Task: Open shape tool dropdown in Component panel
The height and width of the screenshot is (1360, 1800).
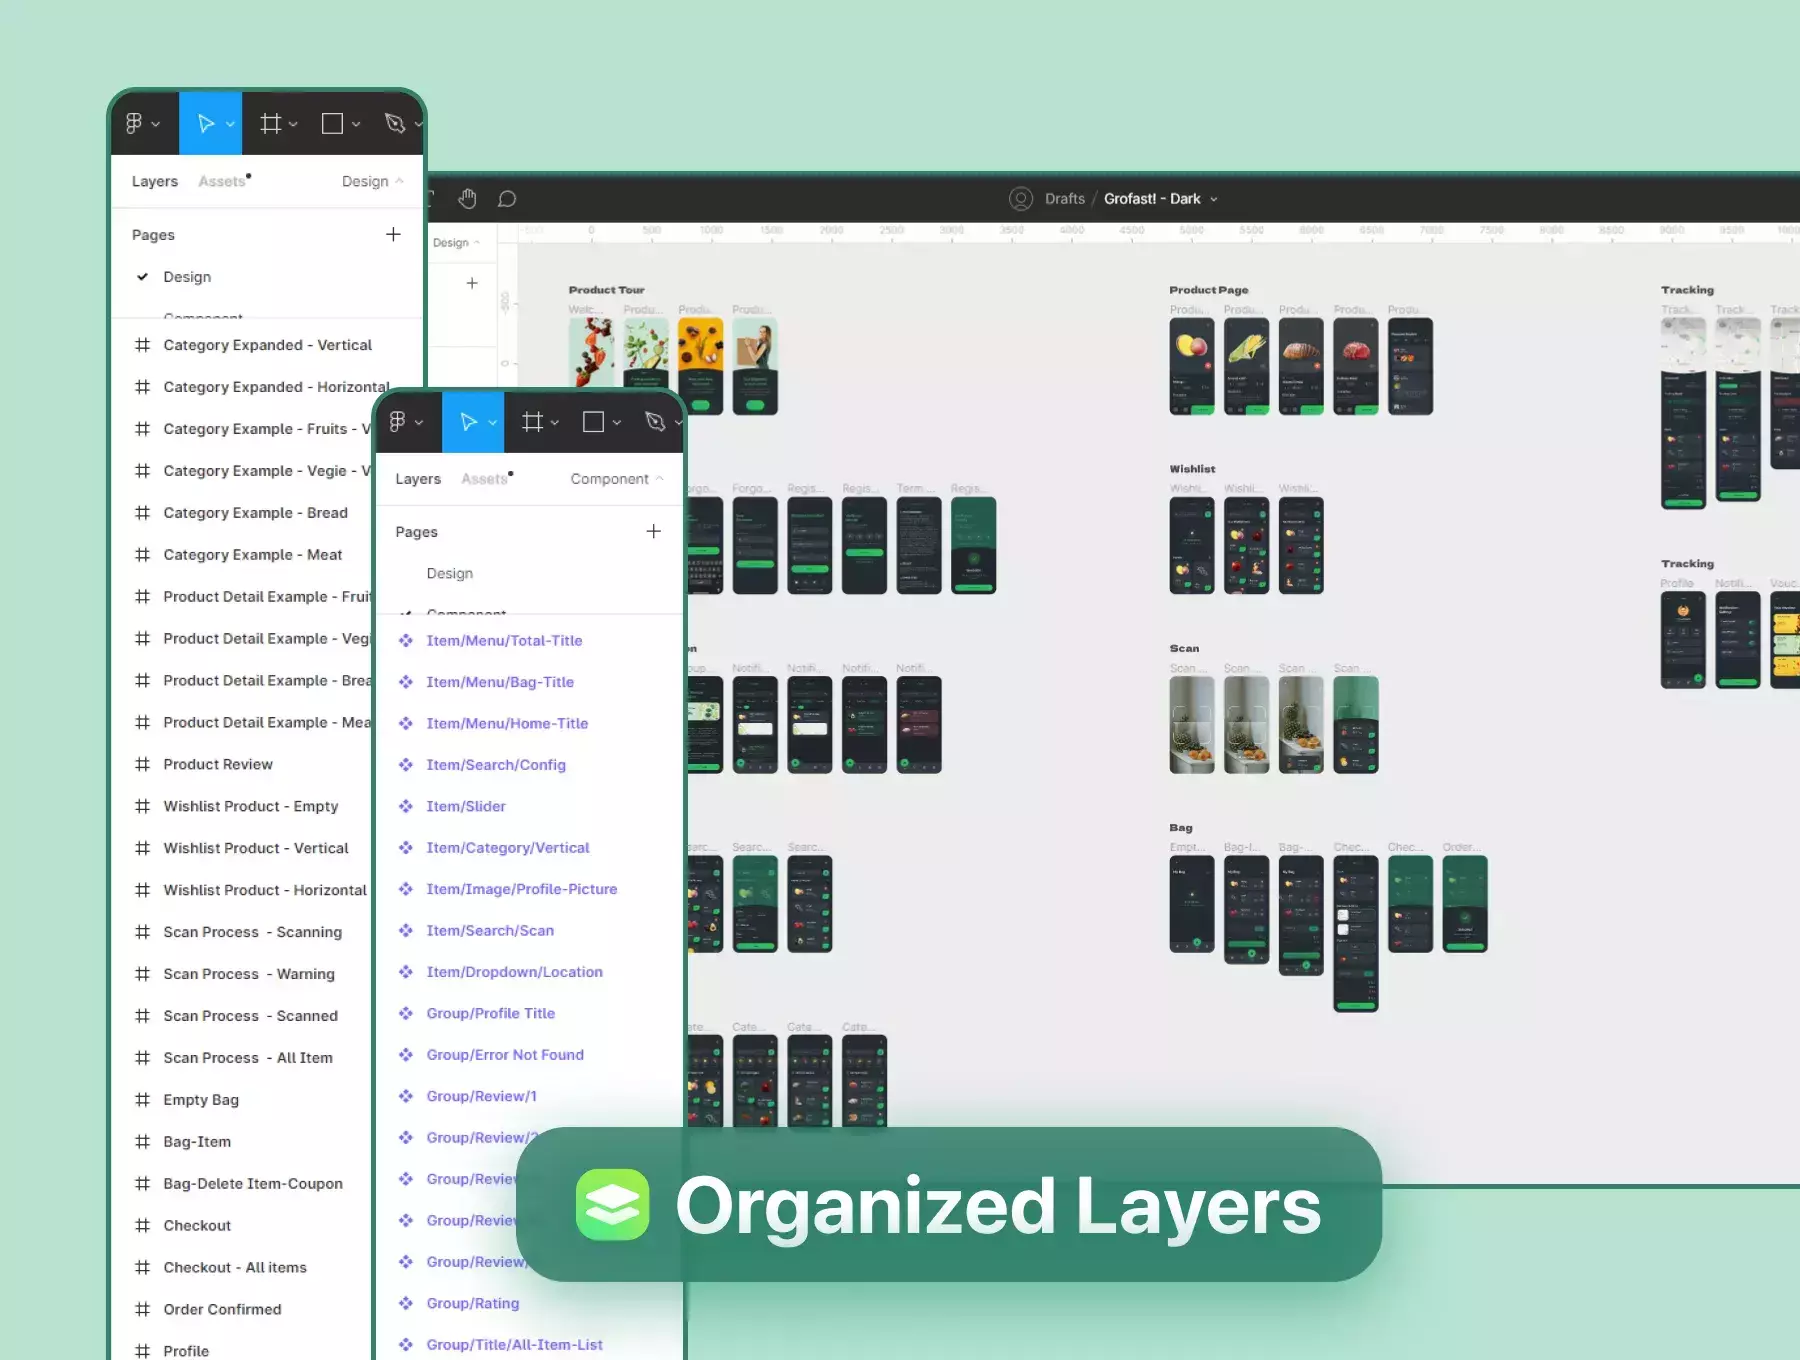Action: [617, 422]
